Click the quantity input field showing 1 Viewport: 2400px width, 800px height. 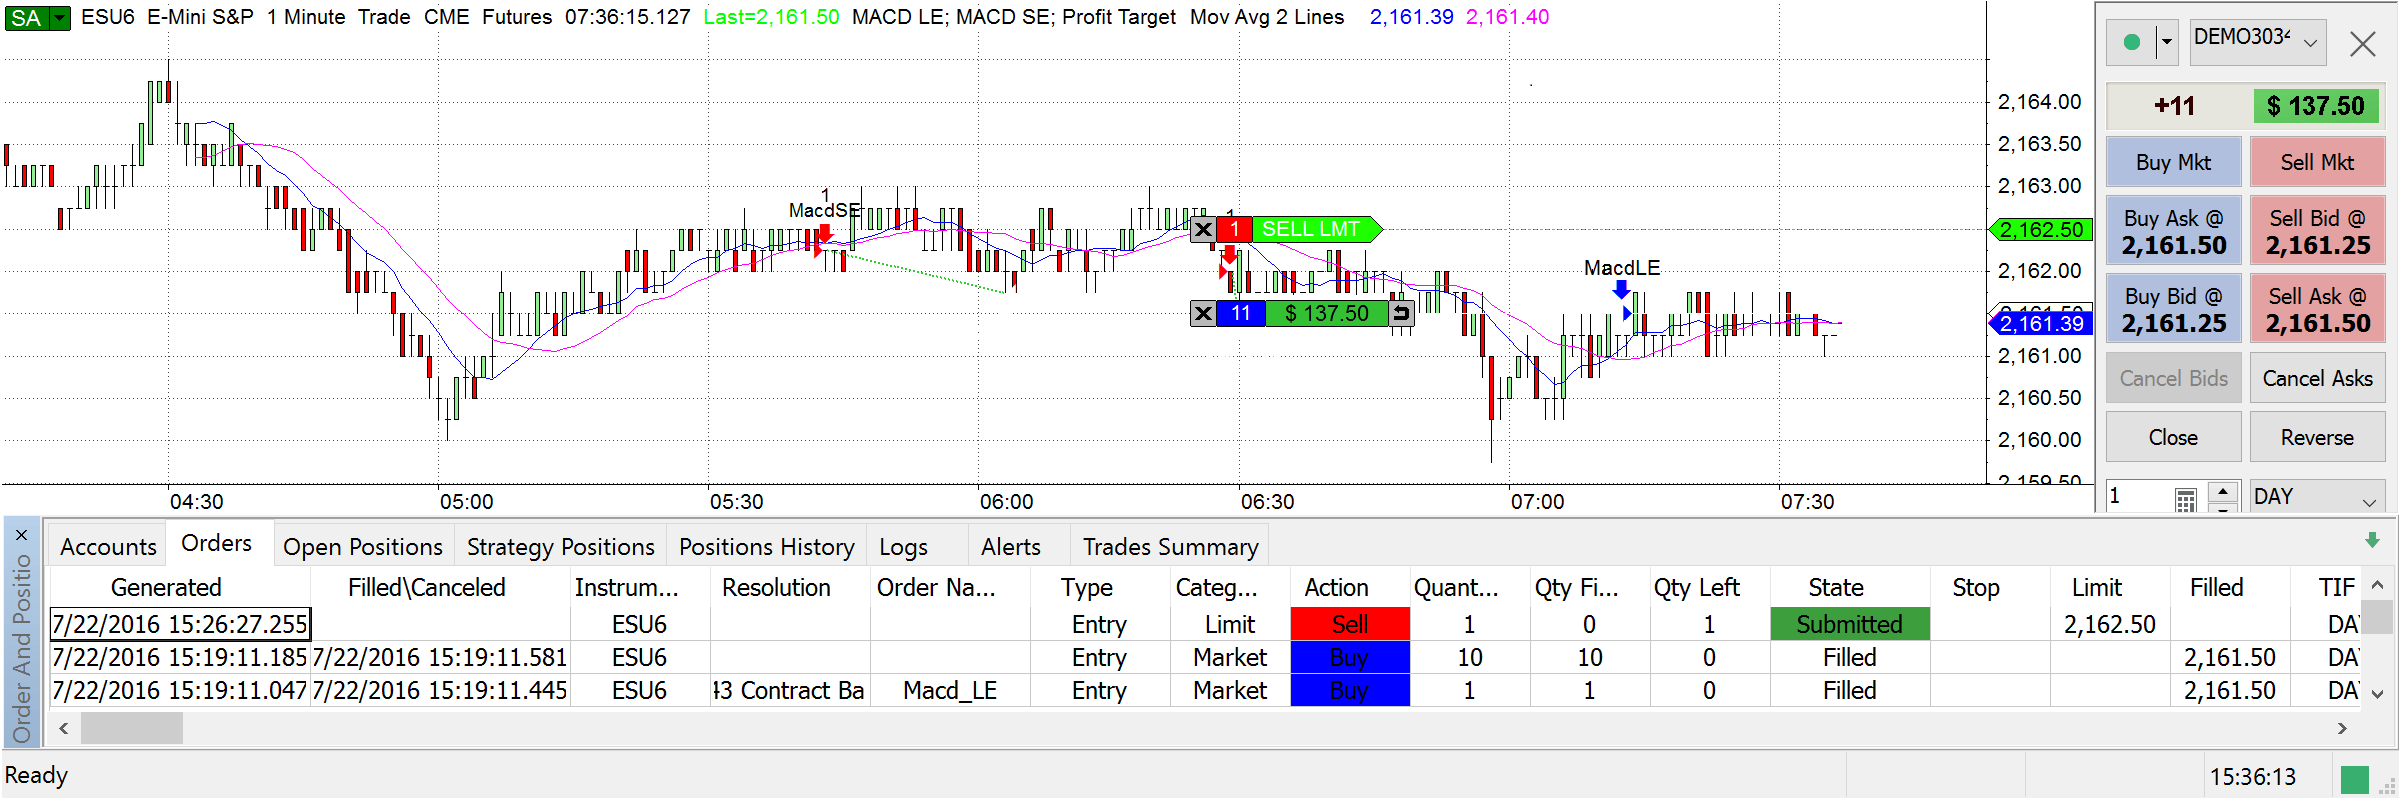(2138, 496)
